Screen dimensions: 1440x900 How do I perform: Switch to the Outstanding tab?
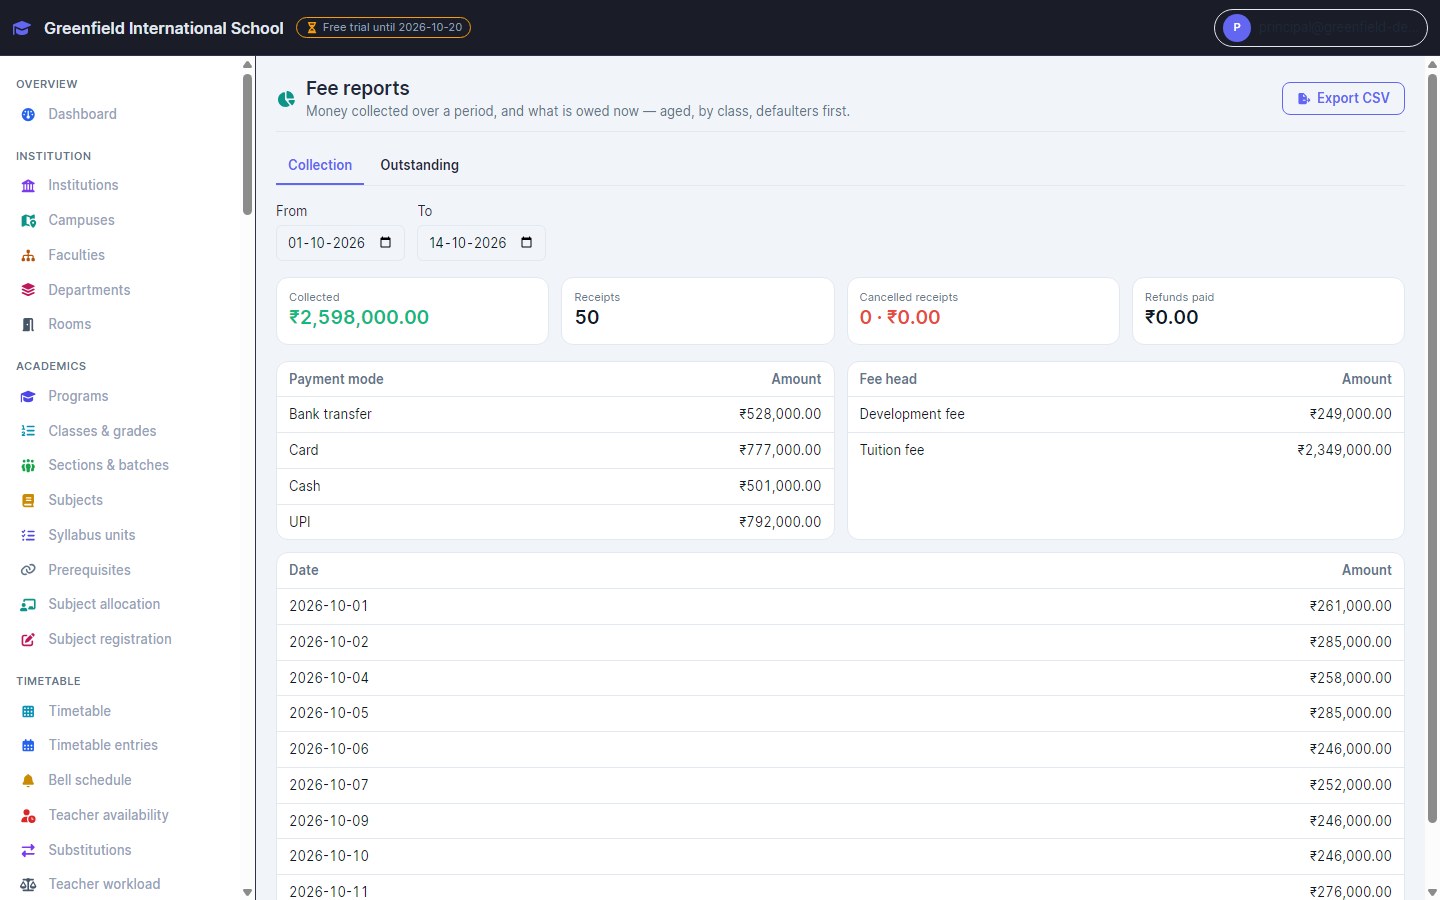click(x=419, y=165)
